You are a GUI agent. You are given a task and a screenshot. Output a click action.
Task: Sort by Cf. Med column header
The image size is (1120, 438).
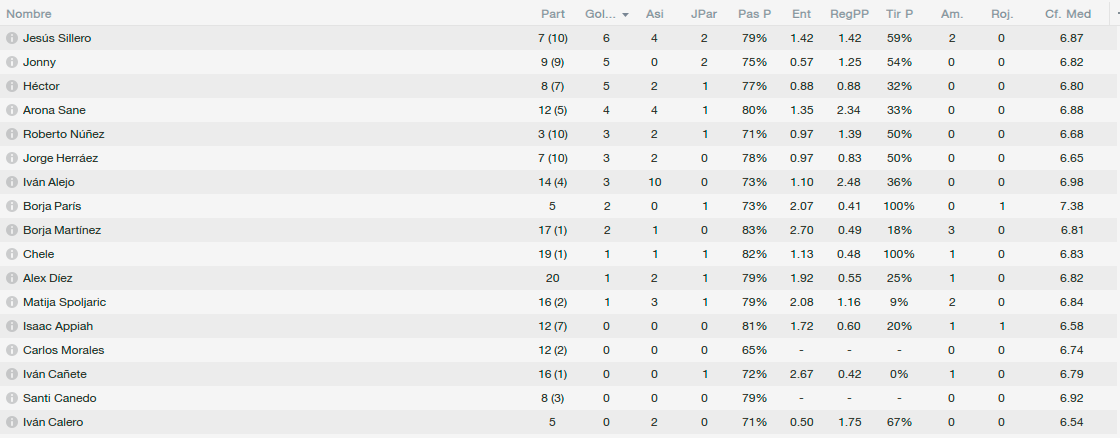(x=1068, y=14)
